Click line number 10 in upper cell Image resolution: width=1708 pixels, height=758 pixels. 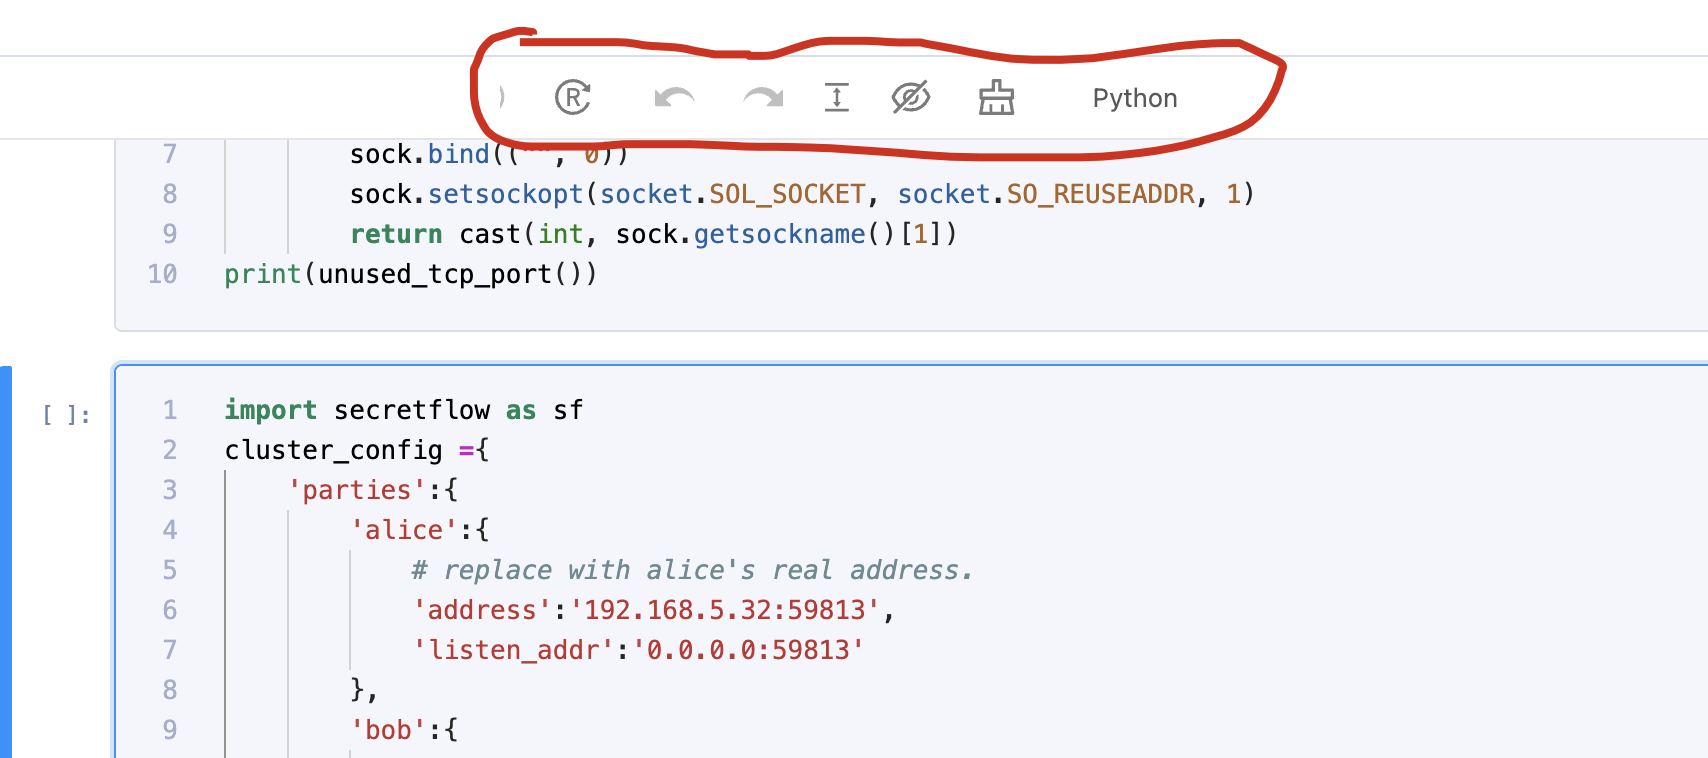pyautogui.click(x=162, y=274)
